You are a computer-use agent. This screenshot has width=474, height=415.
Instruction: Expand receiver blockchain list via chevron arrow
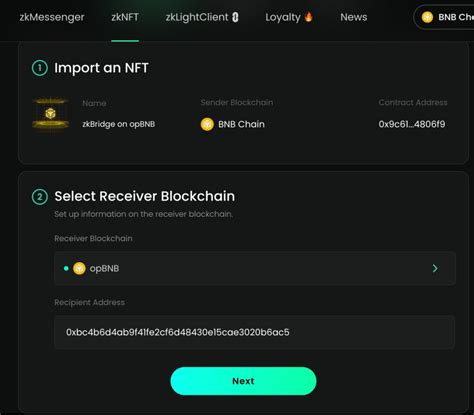click(x=435, y=268)
